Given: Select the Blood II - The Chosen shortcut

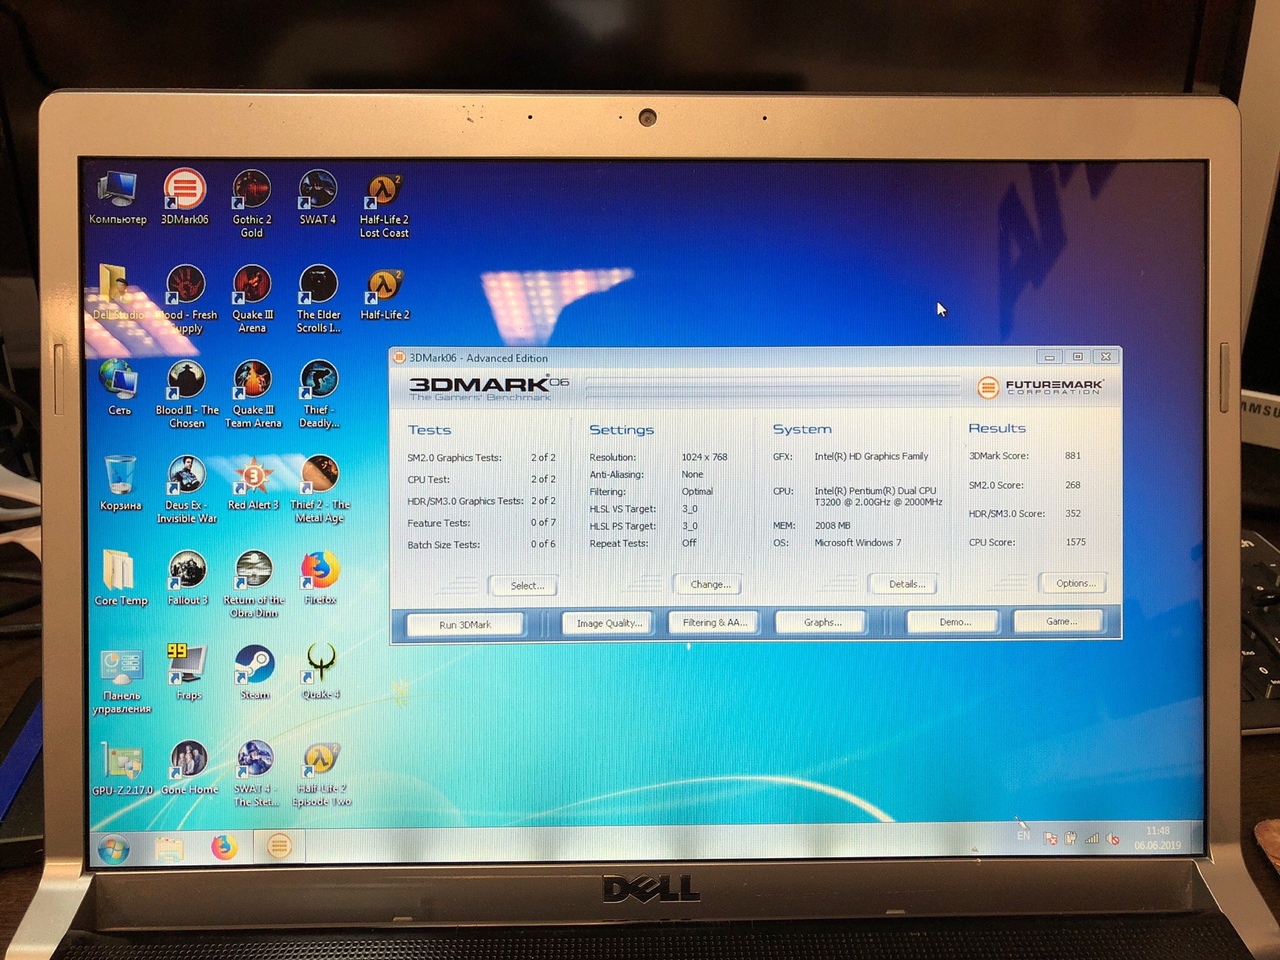Looking at the screenshot, I should [x=187, y=394].
